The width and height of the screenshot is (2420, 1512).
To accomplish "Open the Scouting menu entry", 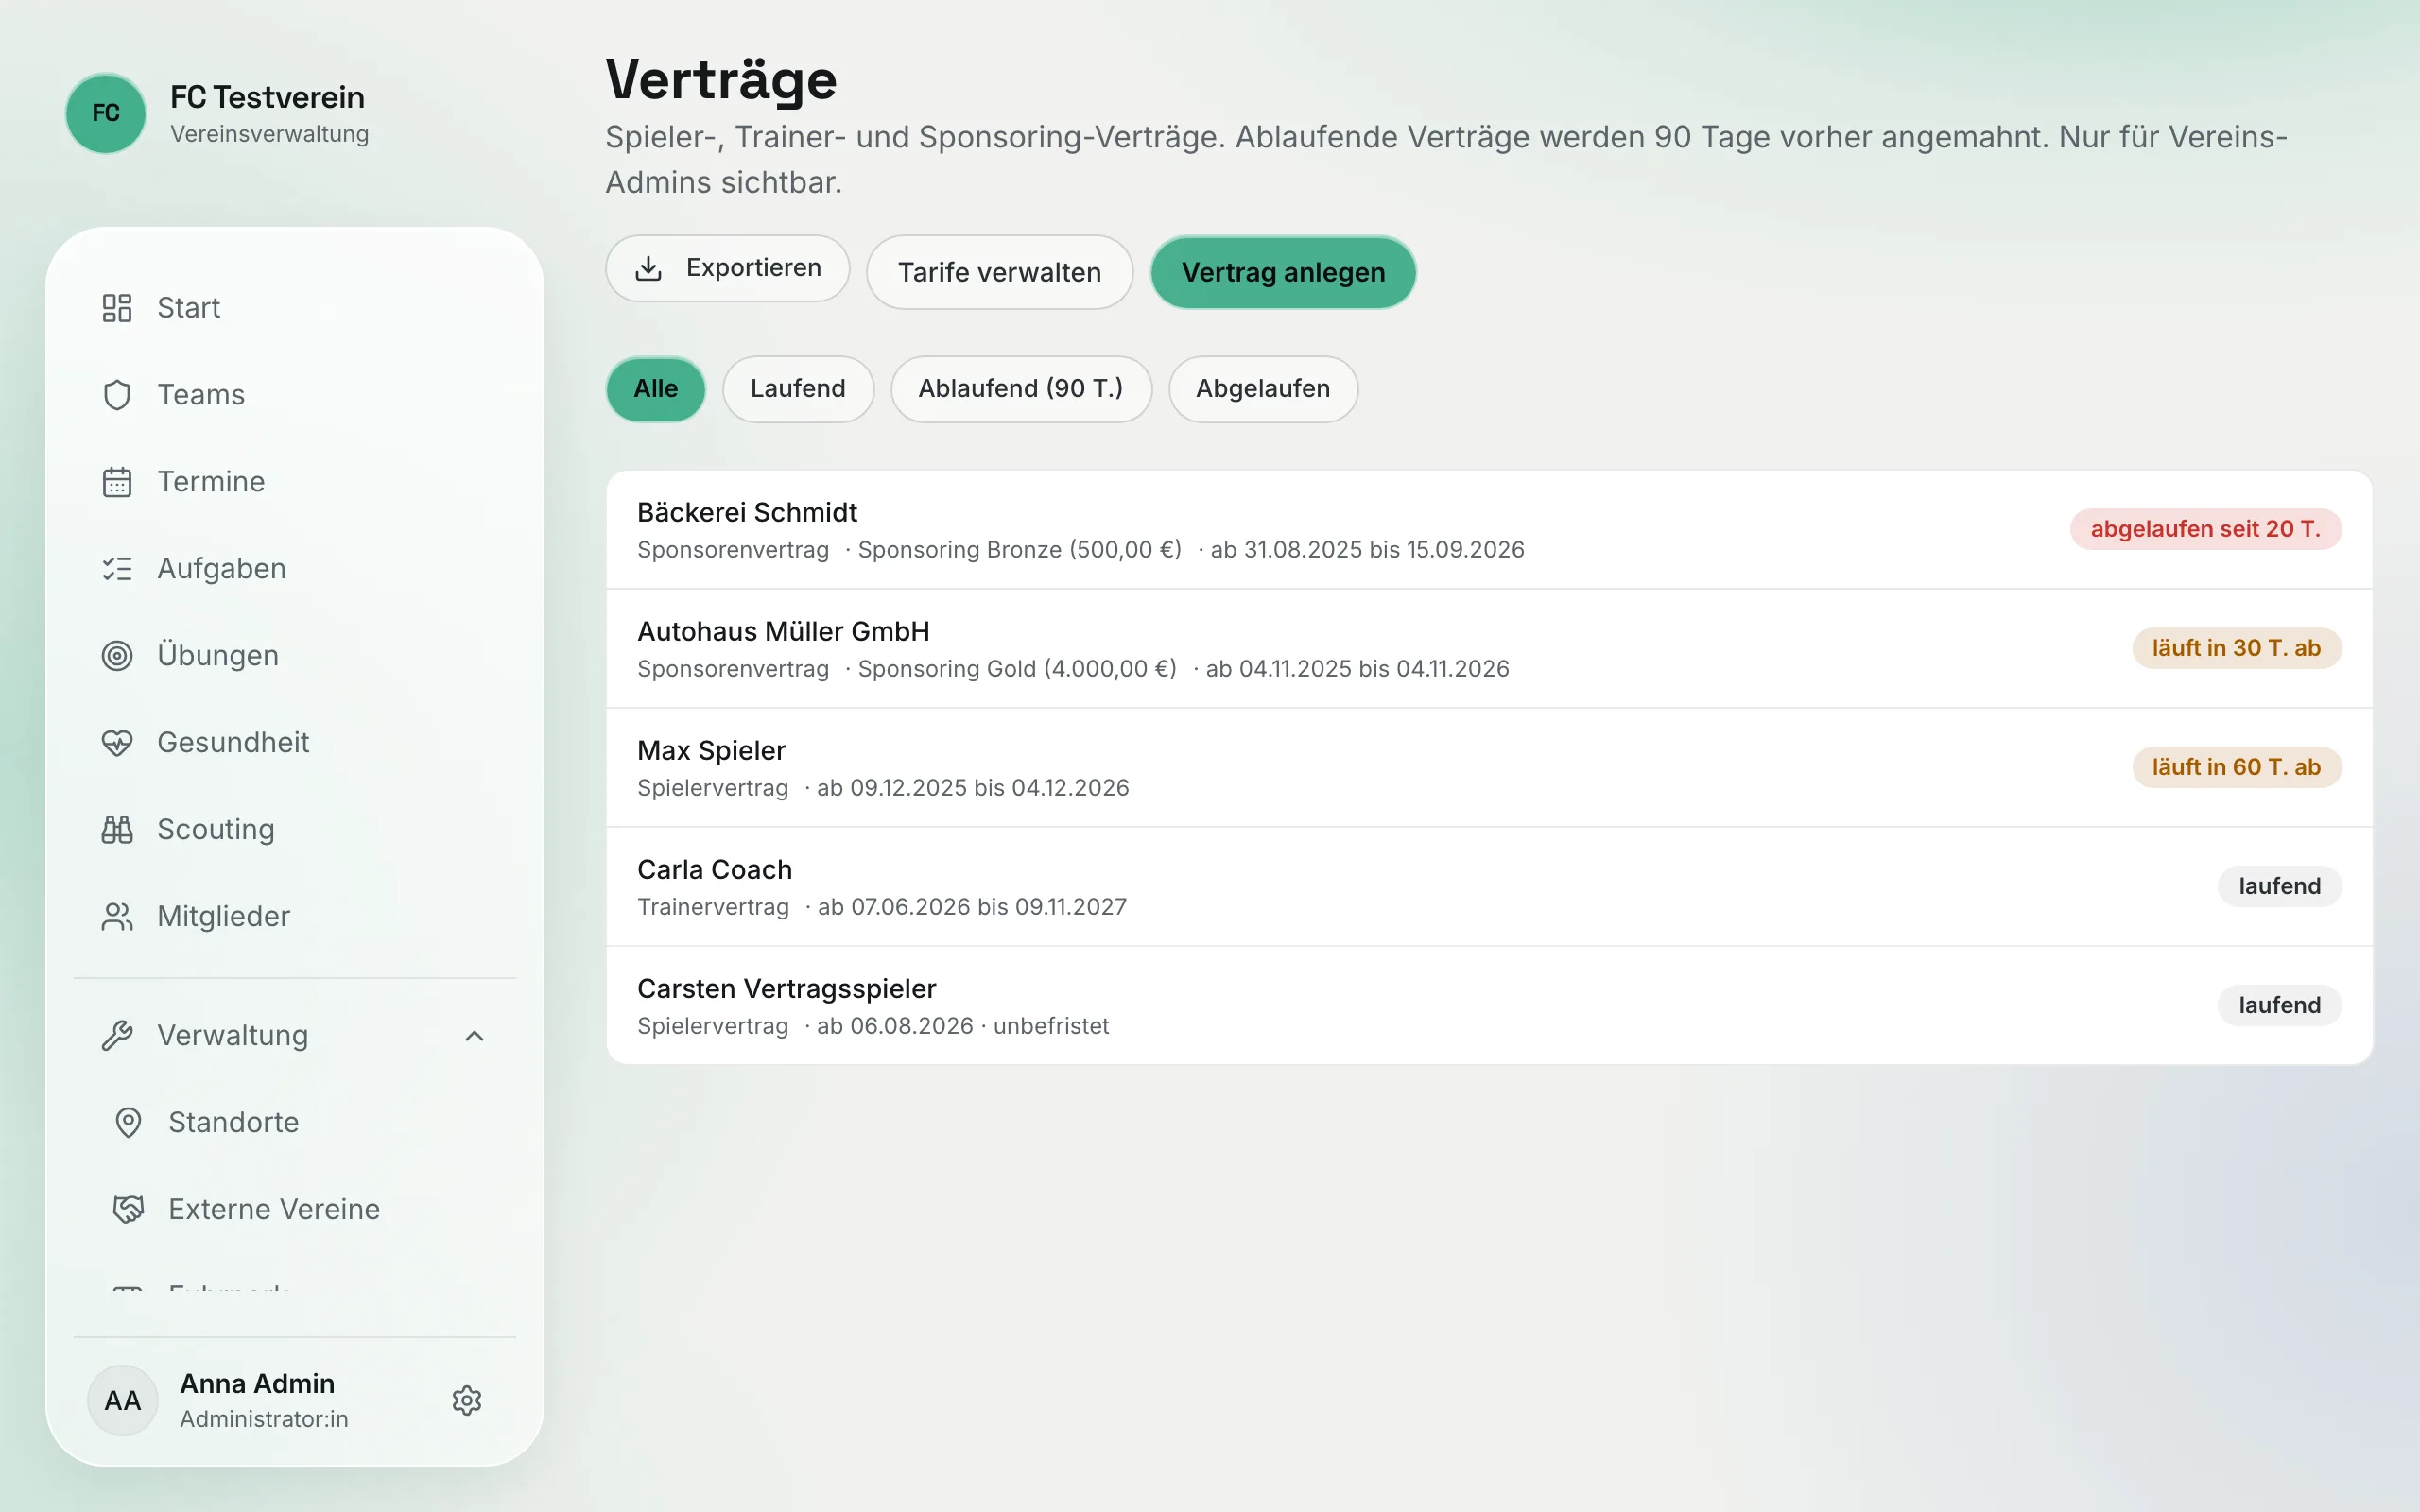I will pyautogui.click(x=294, y=830).
